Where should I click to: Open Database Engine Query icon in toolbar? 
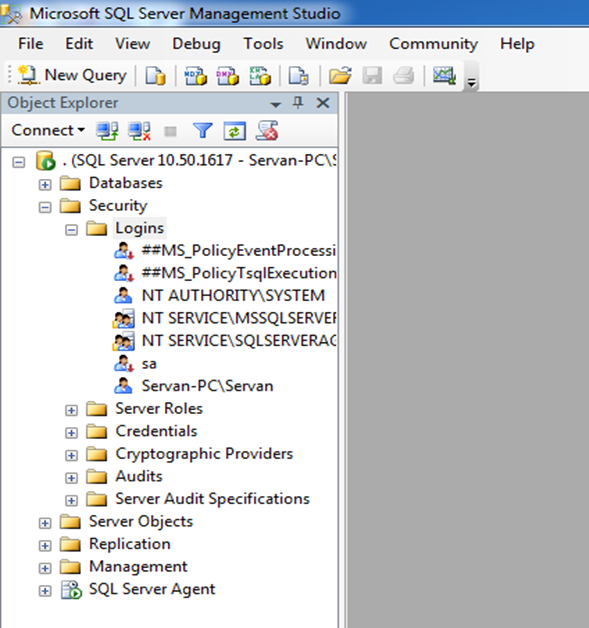(x=155, y=75)
